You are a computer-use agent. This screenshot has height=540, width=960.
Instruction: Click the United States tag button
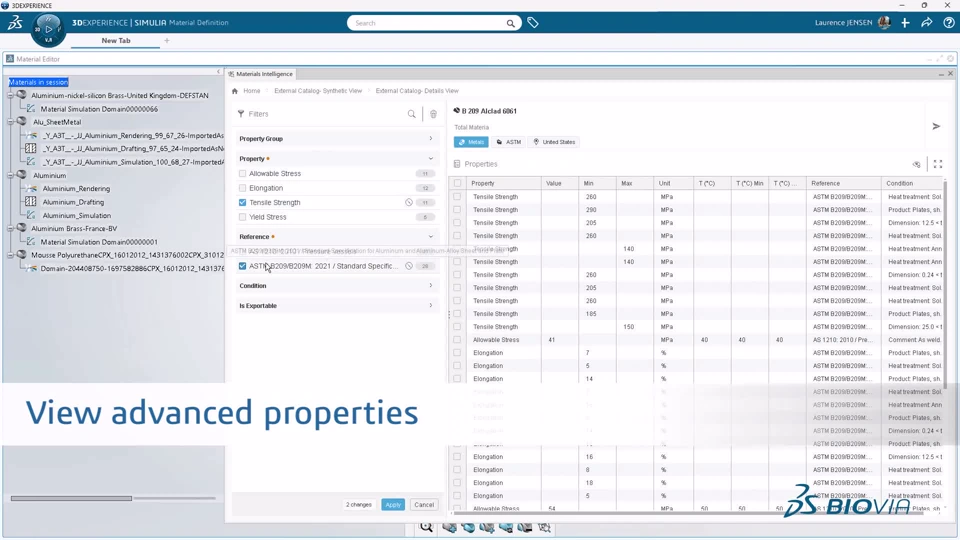click(554, 142)
